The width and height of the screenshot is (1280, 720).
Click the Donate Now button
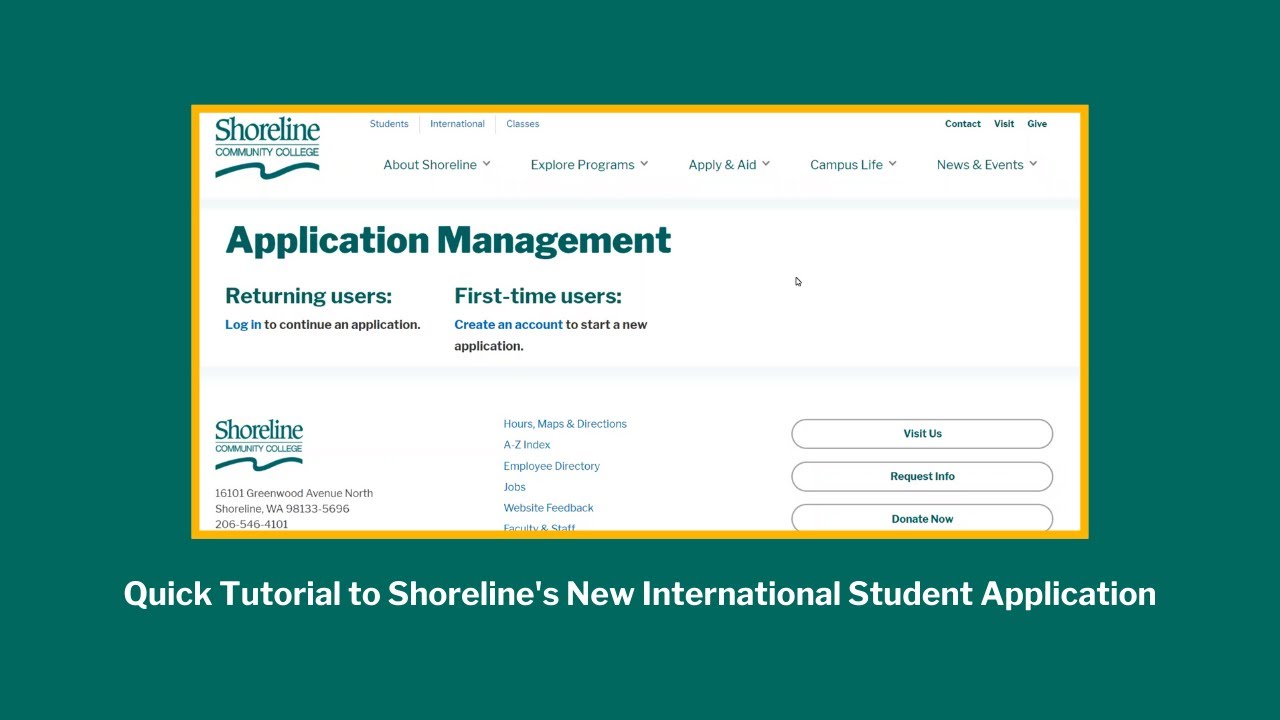pyautogui.click(x=922, y=518)
